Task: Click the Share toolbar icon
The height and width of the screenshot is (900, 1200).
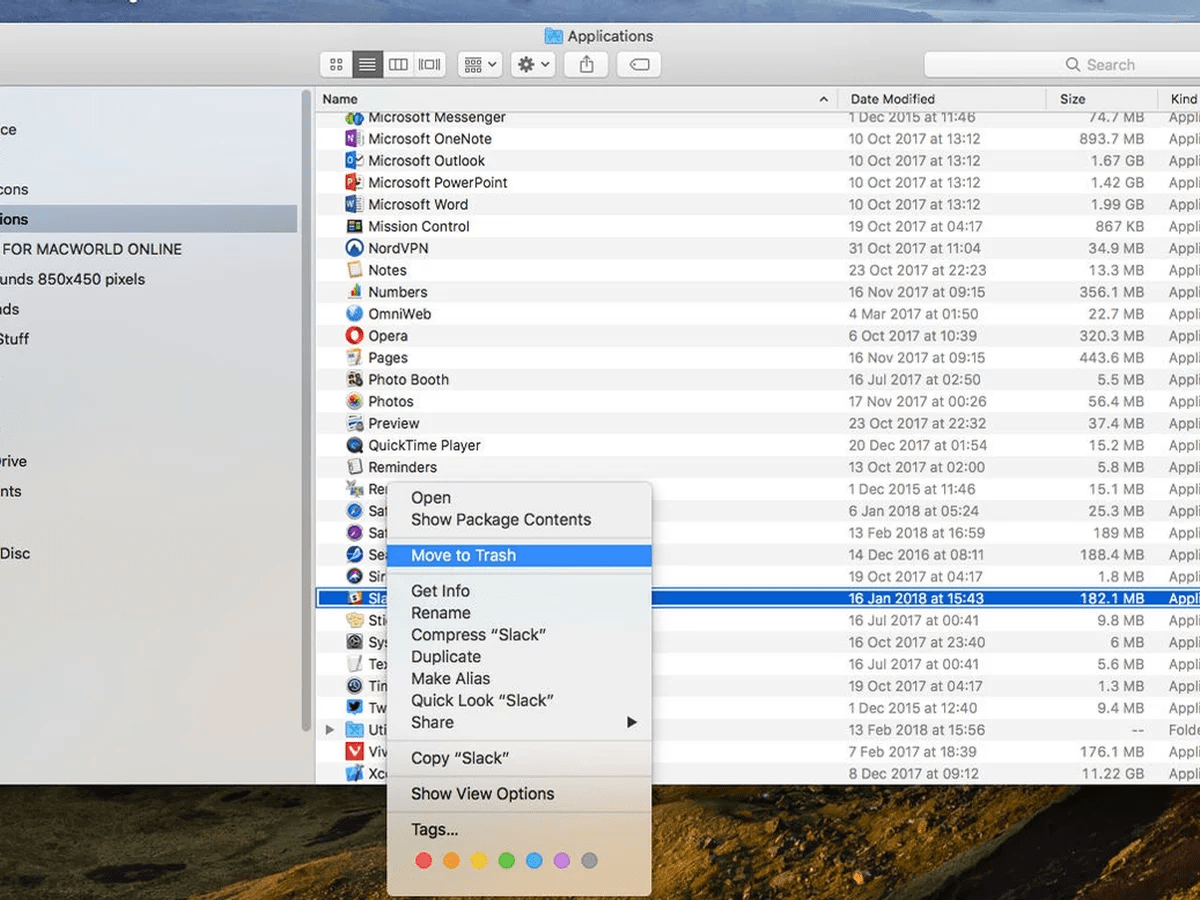Action: point(585,64)
